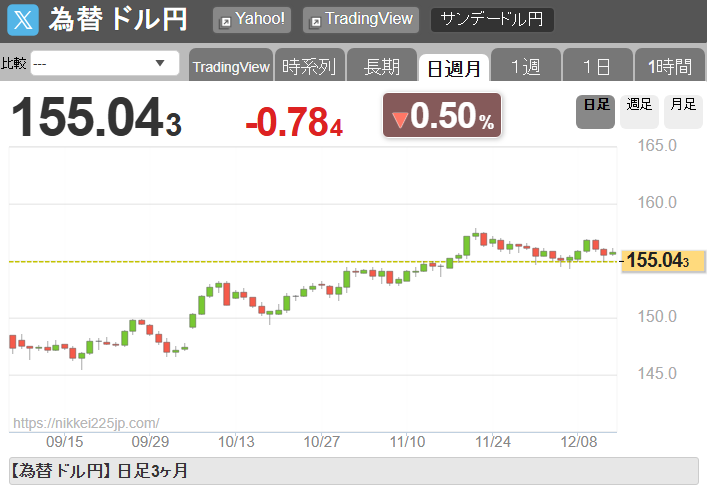The width and height of the screenshot is (707, 489).
Task: Click the 165.0 axis label
Action: point(657,146)
